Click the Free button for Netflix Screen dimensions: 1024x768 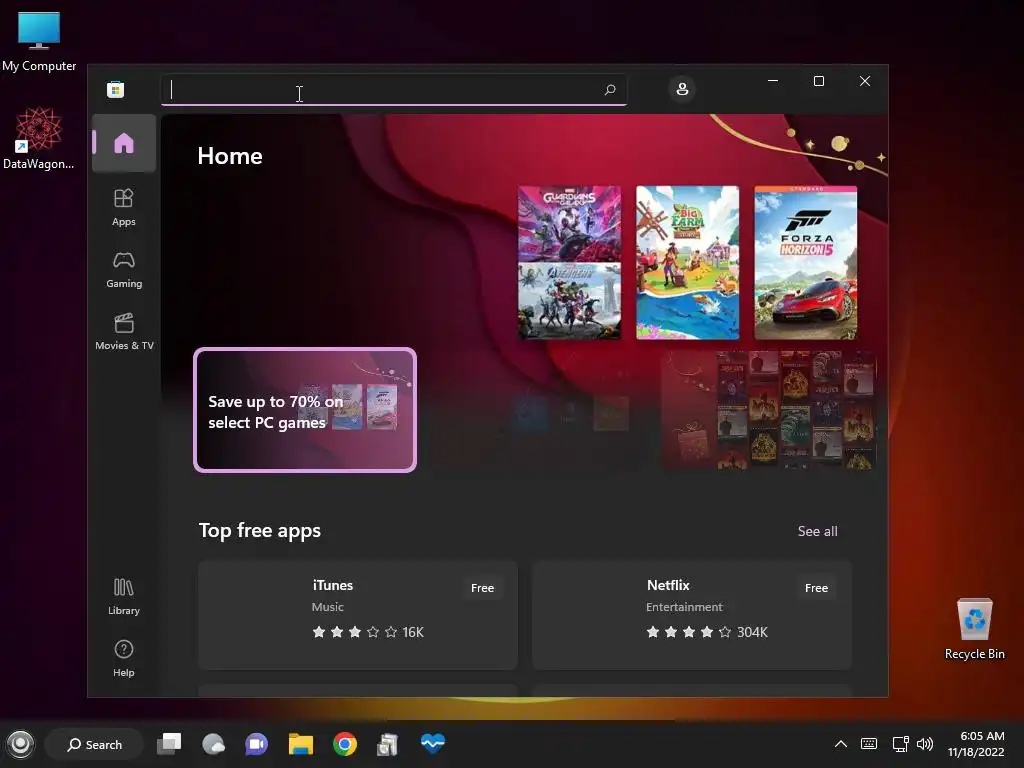[816, 588]
